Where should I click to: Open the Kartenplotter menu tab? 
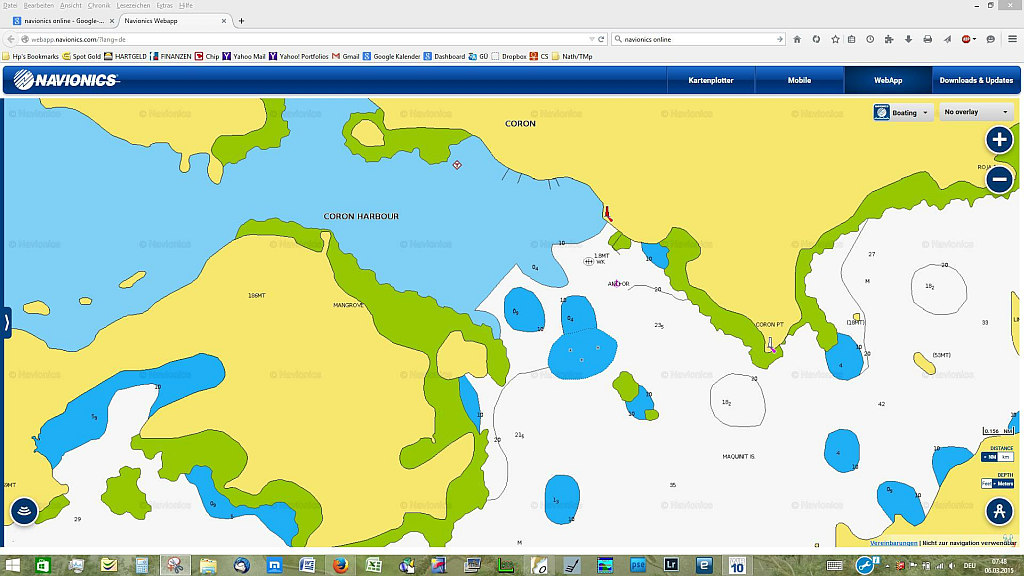tap(711, 80)
